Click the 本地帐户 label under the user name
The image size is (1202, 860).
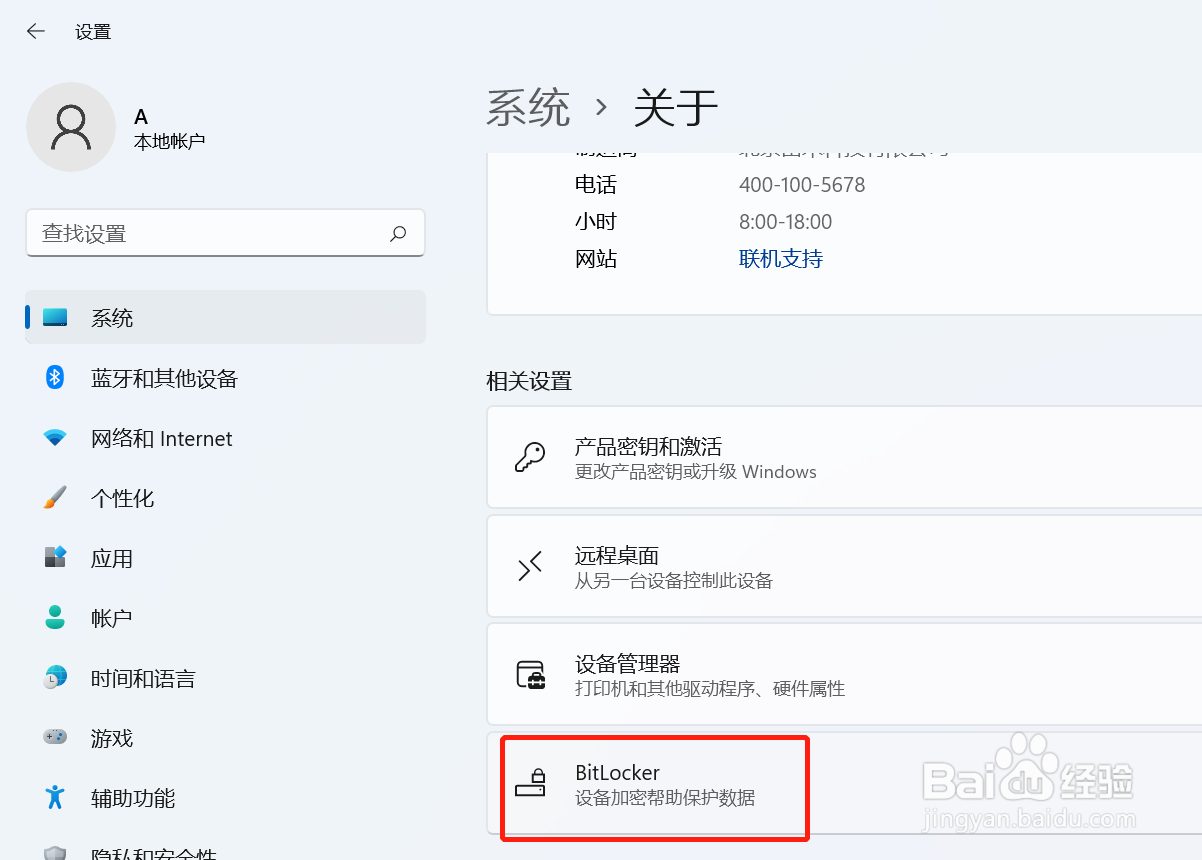click(170, 142)
